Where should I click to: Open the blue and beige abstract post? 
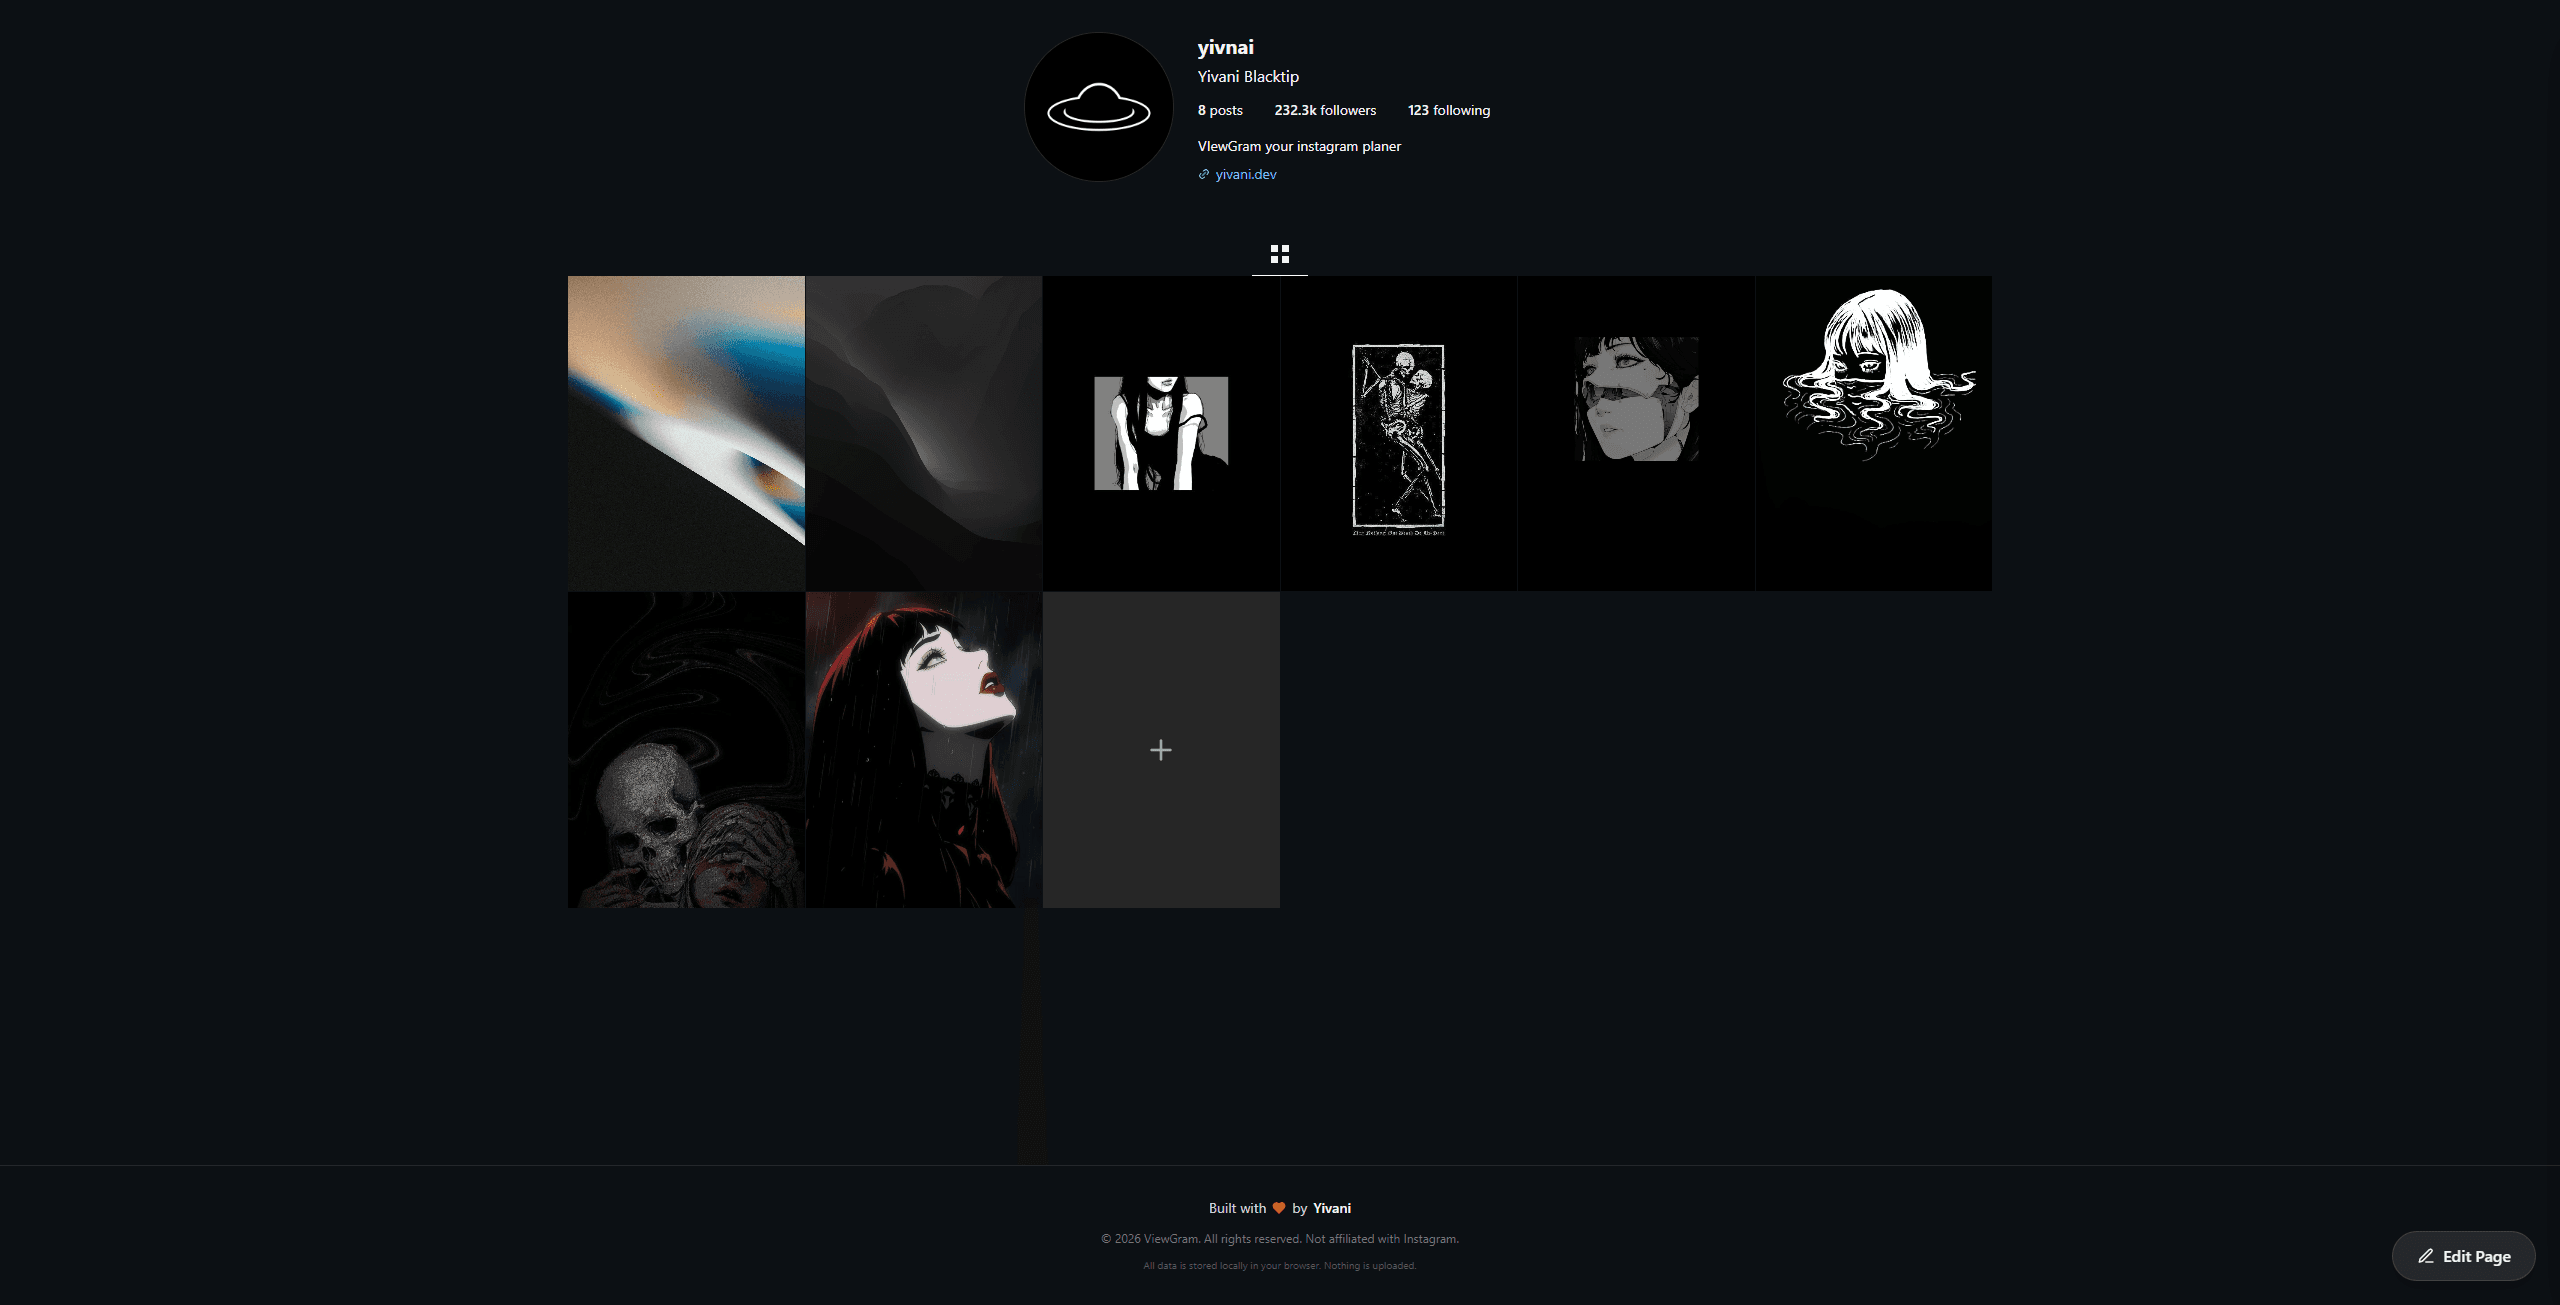pos(686,433)
